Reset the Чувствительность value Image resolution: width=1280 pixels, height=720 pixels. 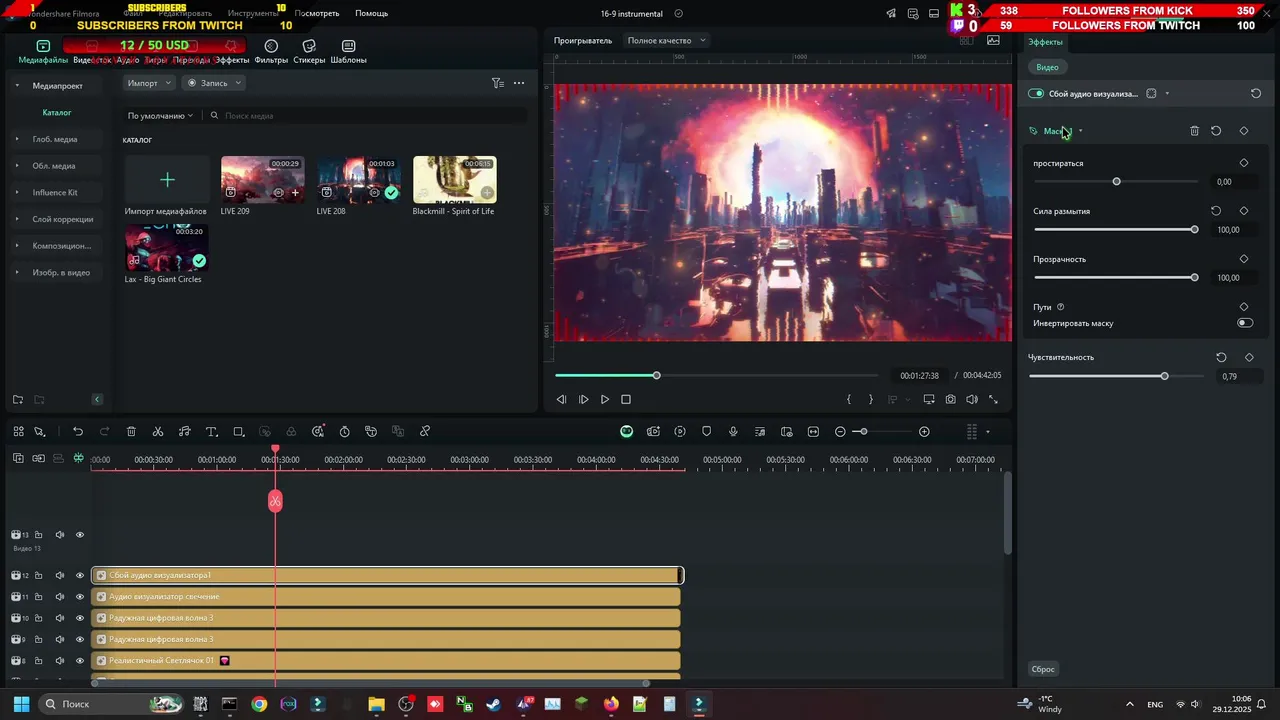click(x=1221, y=357)
